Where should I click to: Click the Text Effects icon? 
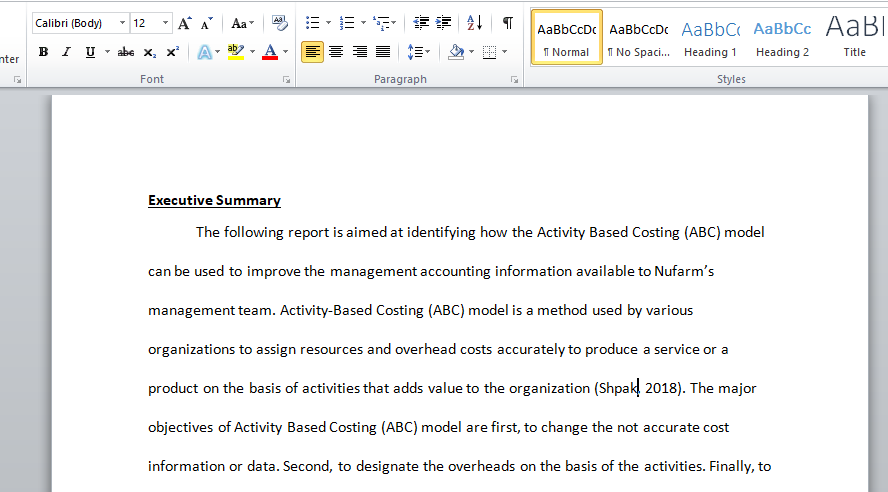tap(204, 52)
